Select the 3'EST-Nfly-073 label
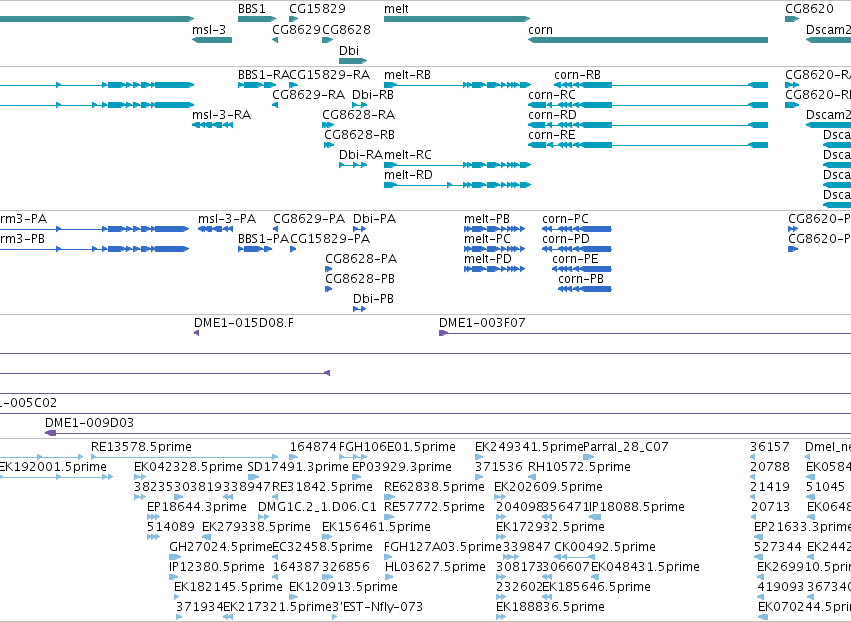Image resolution: width=851 pixels, height=622 pixels. pyautogui.click(x=377, y=607)
